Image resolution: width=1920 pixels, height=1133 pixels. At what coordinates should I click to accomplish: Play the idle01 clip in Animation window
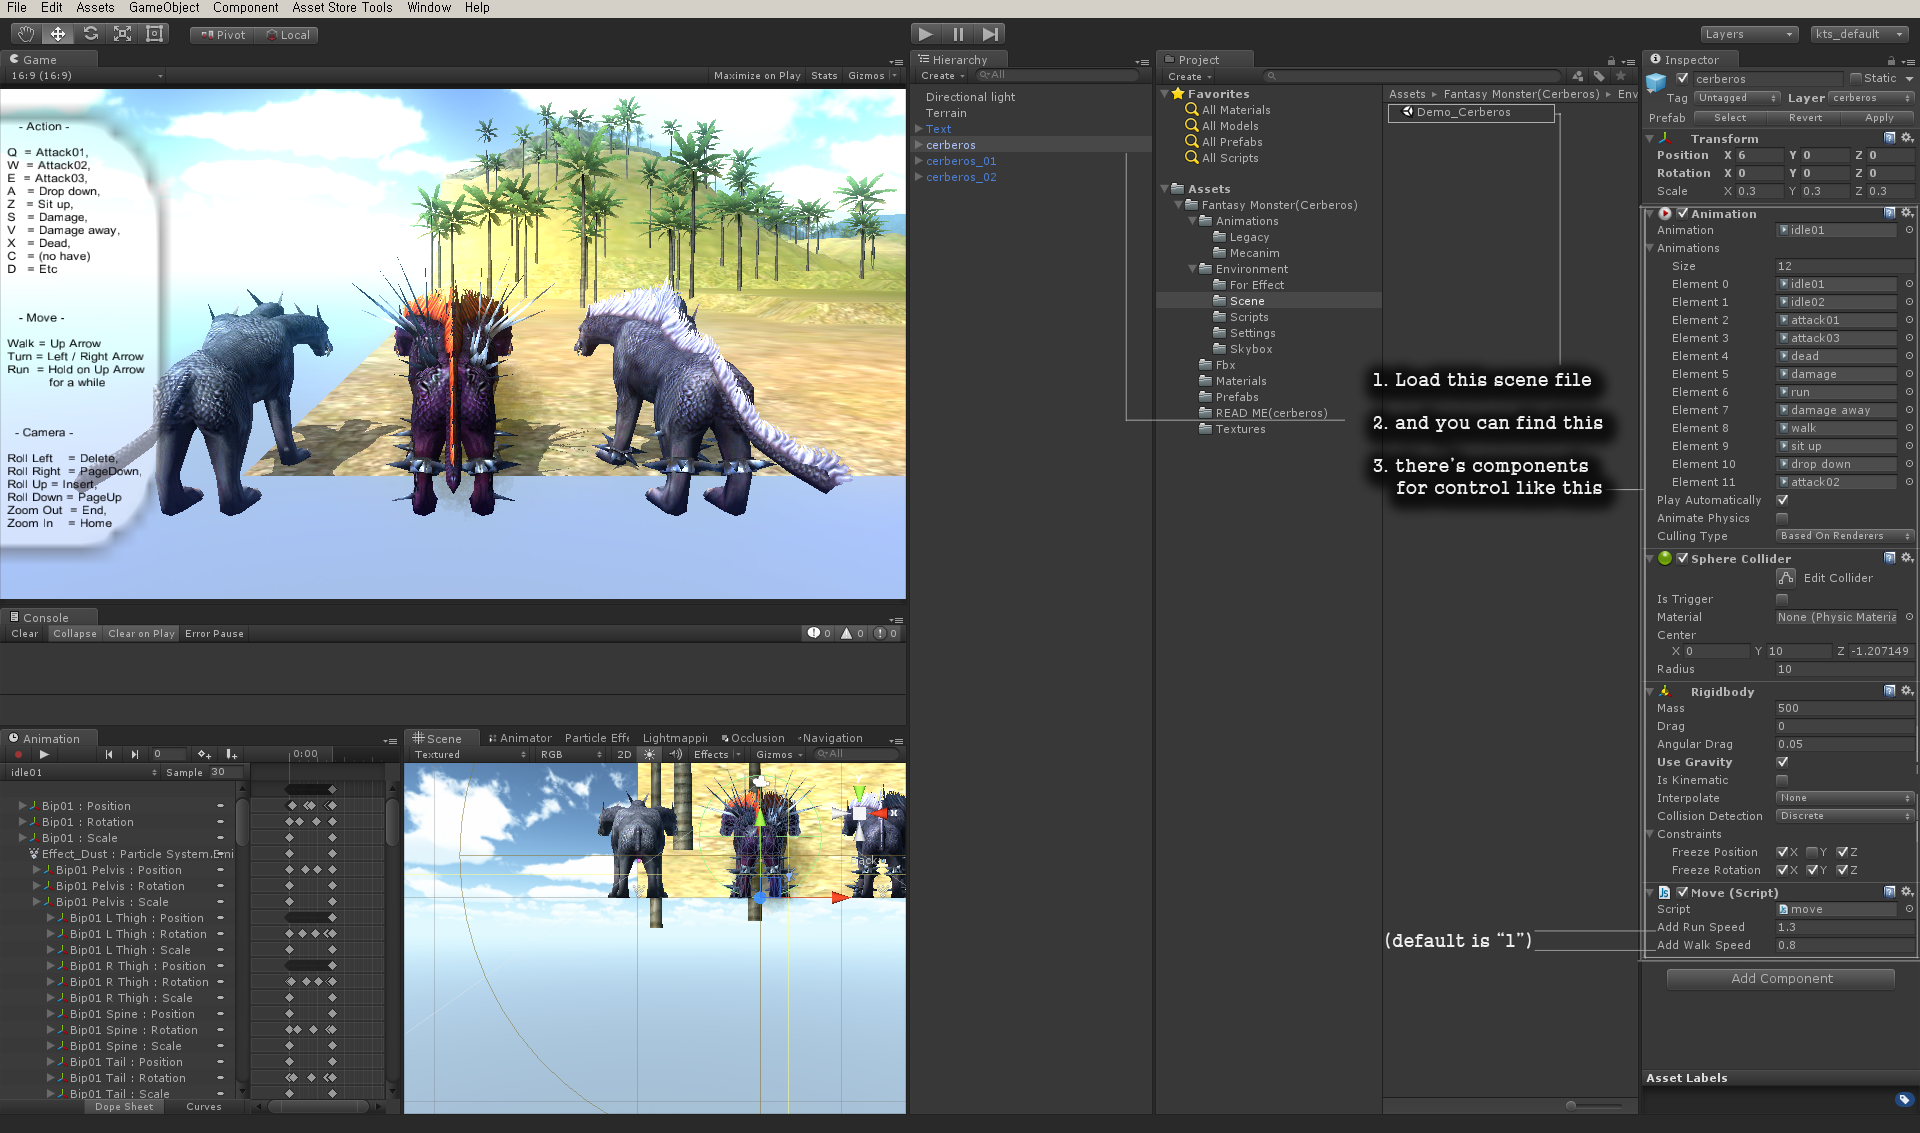[44, 754]
